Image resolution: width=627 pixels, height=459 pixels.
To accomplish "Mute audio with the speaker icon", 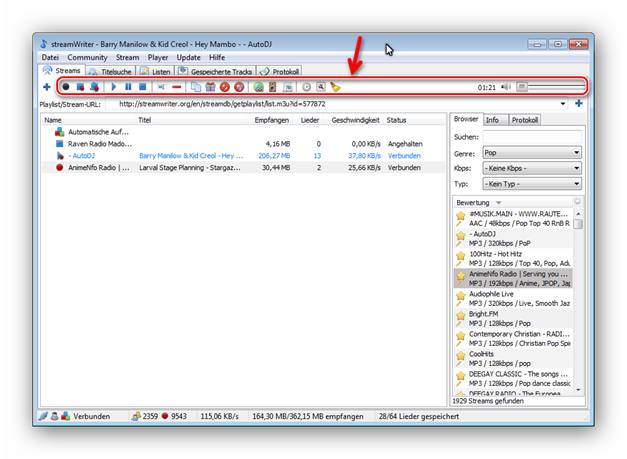I will pos(506,87).
